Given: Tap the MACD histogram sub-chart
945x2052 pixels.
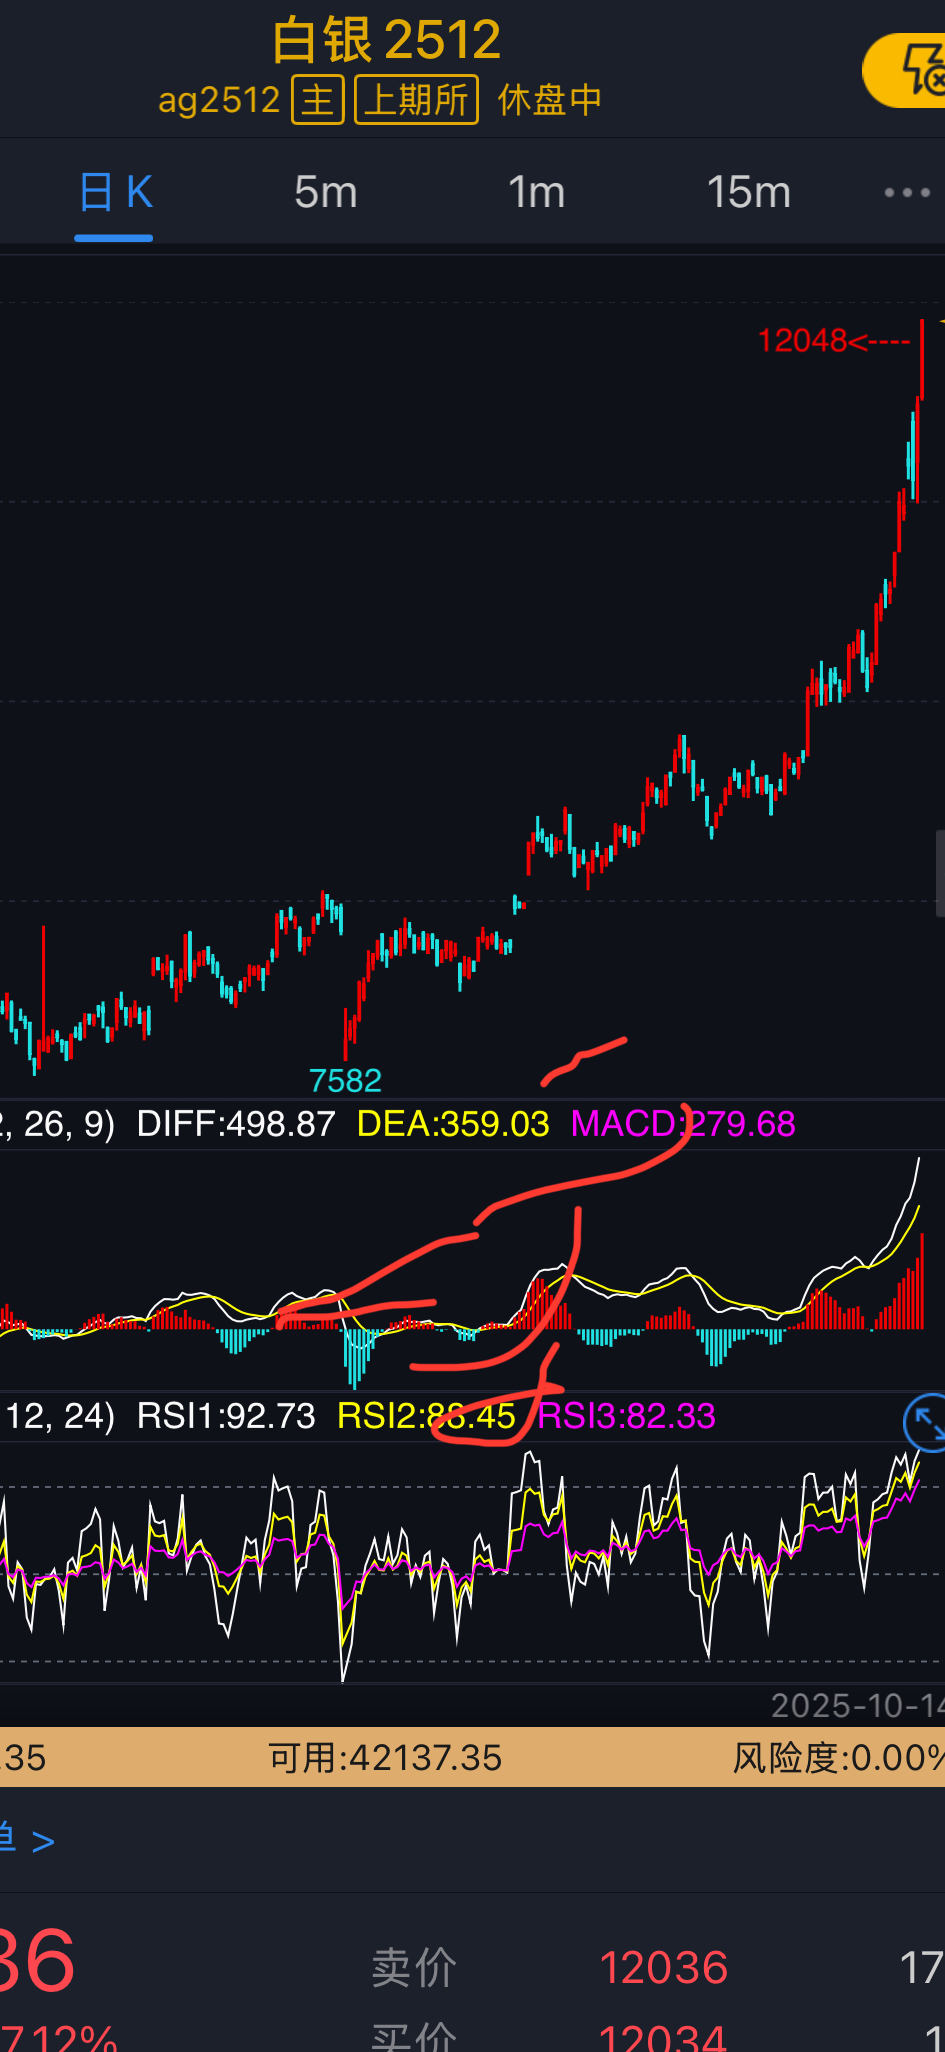Looking at the screenshot, I should [470, 1268].
